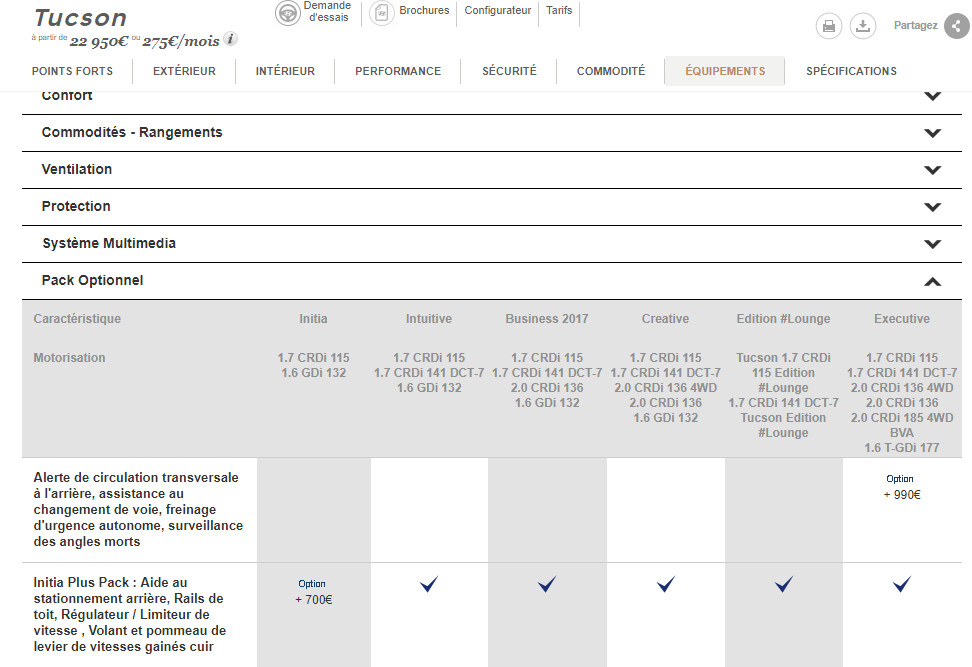Expand the Confort section chevron

coord(932,96)
